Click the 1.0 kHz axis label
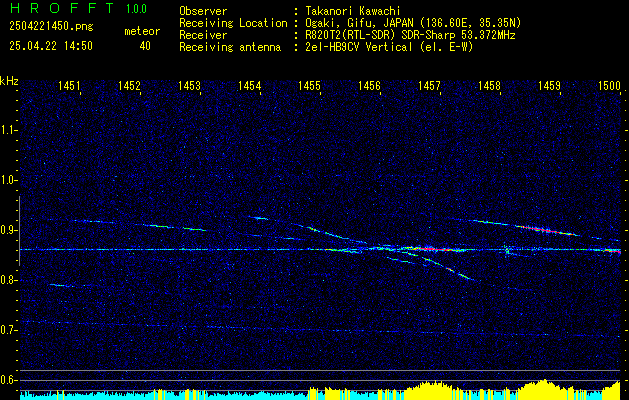 8,180
